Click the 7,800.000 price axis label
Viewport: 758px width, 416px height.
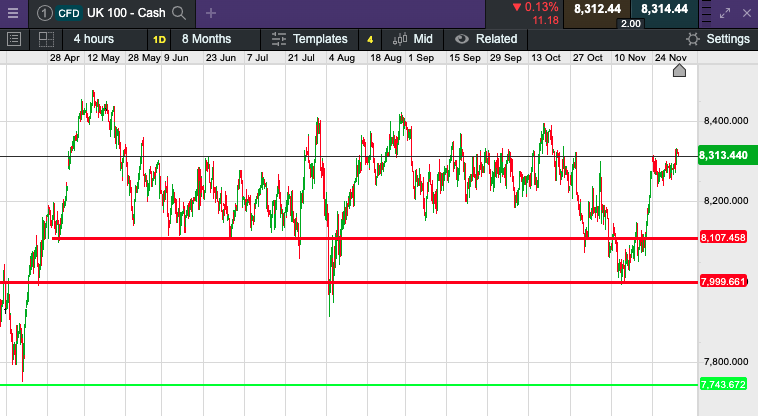tap(726, 362)
